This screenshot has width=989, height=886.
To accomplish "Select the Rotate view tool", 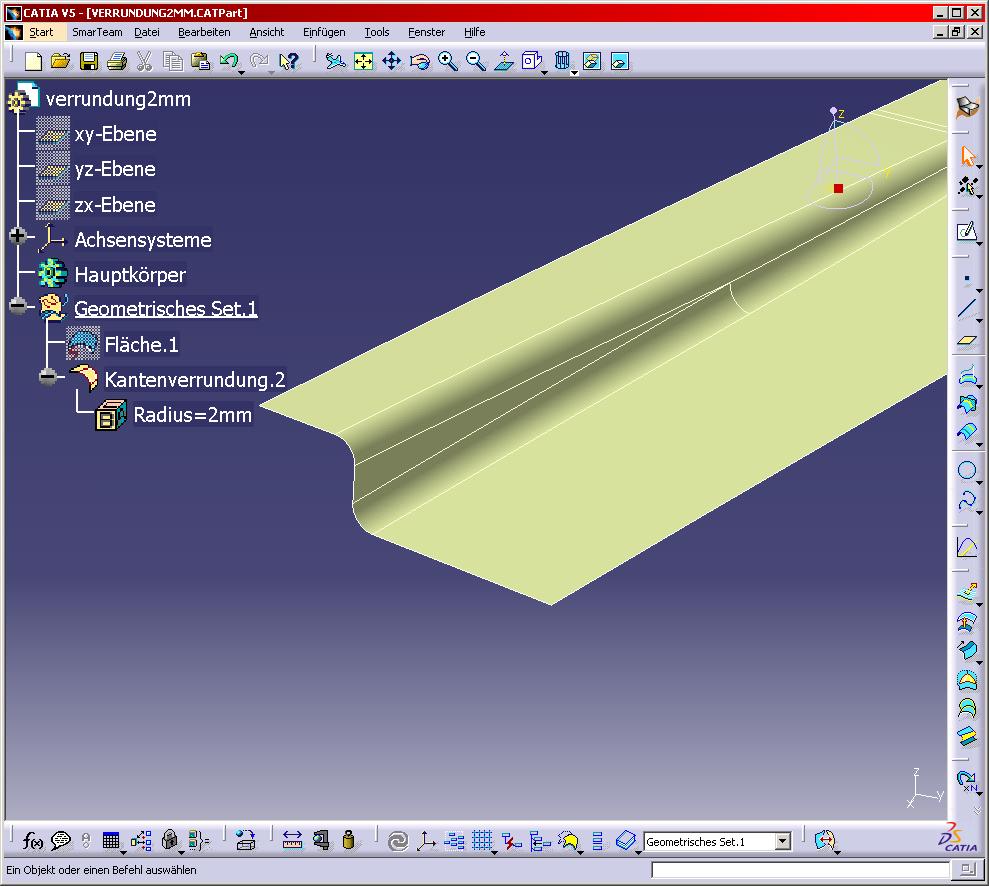I will click(x=419, y=61).
